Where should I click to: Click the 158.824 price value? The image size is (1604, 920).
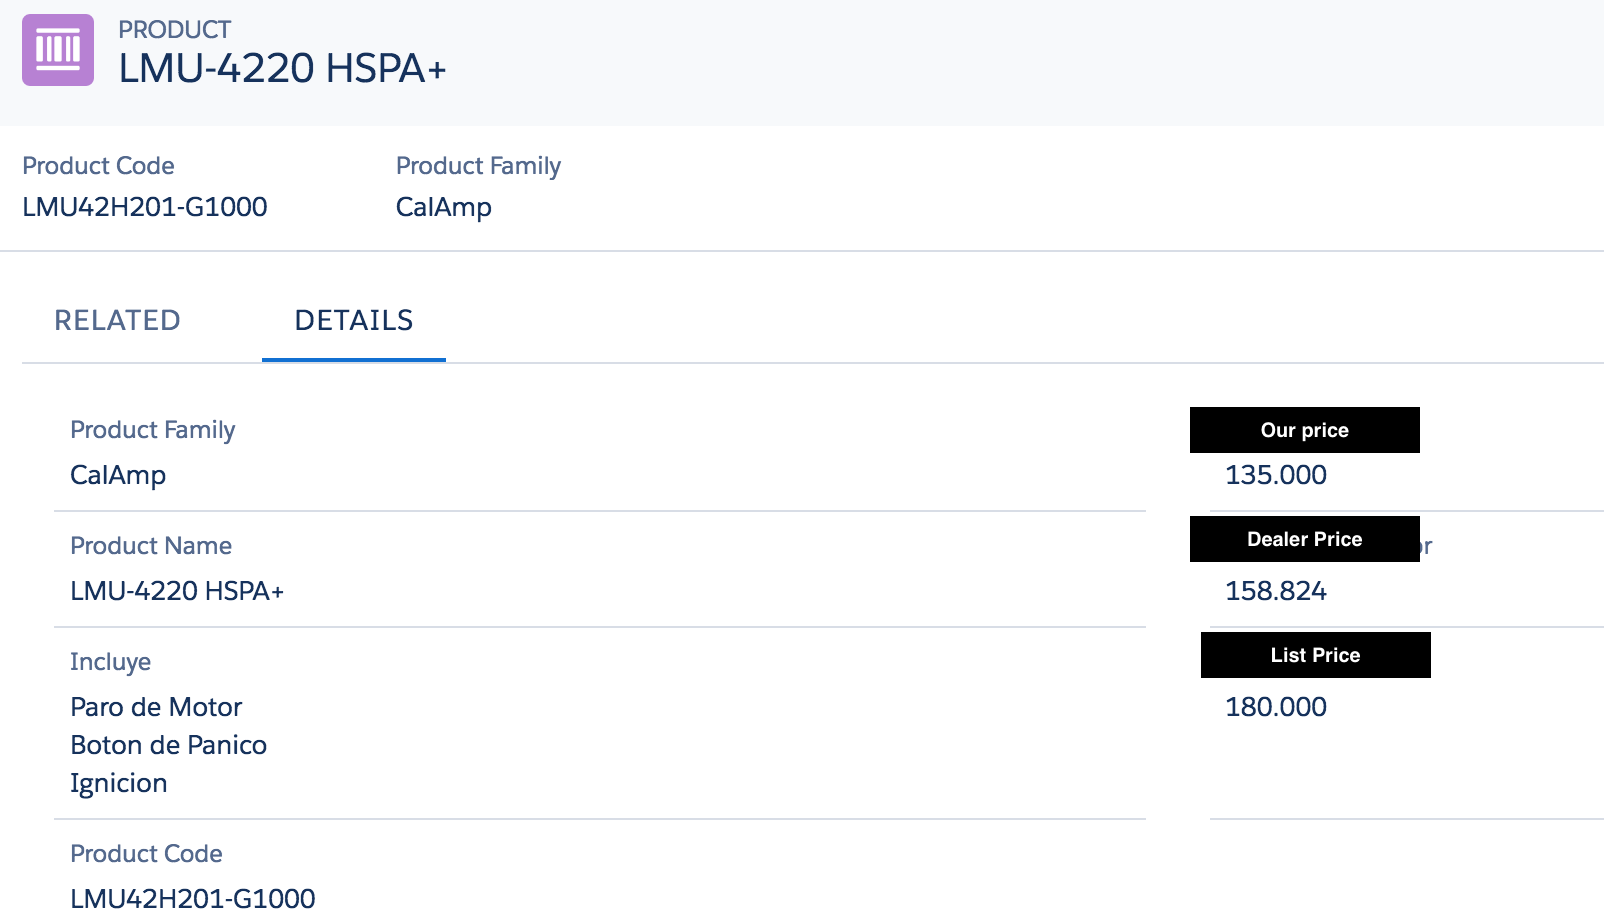point(1276,591)
